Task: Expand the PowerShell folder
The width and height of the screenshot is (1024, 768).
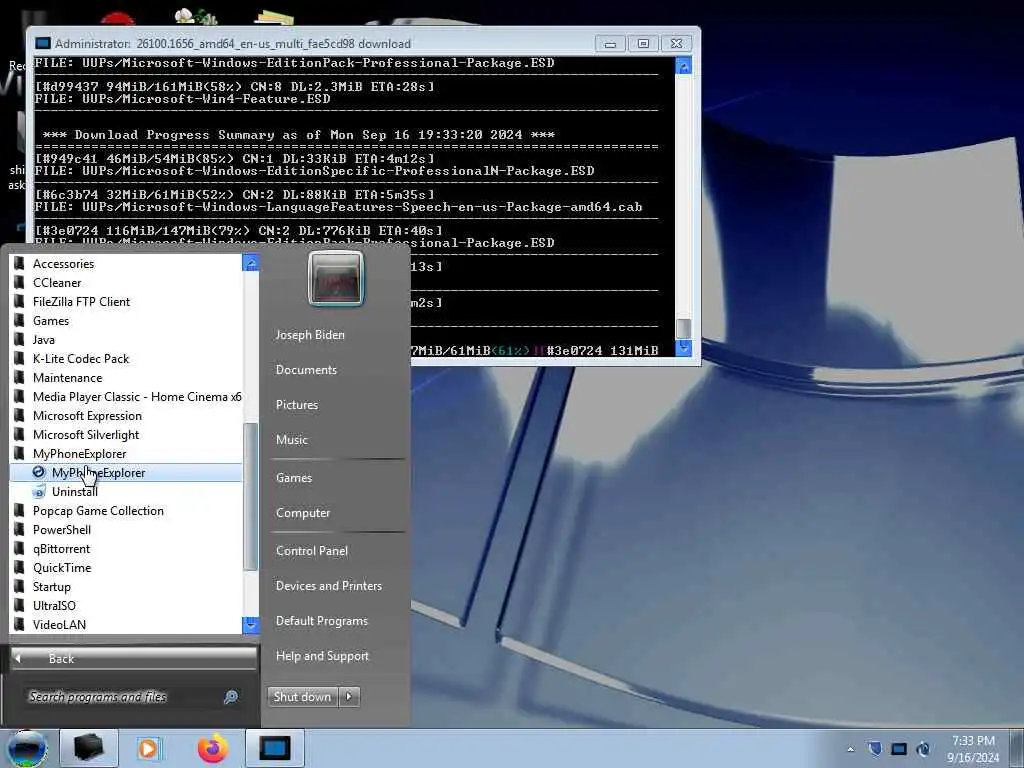Action: click(x=61, y=530)
